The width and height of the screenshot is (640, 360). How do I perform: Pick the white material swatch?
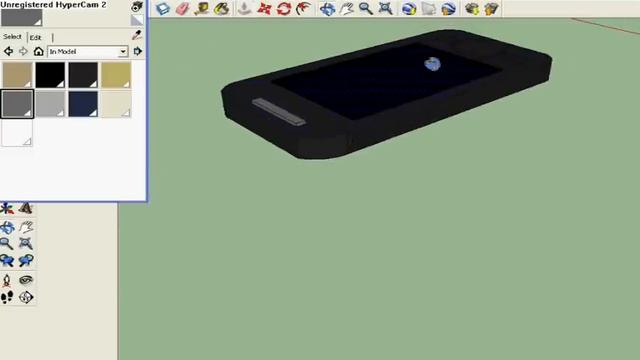click(17, 133)
